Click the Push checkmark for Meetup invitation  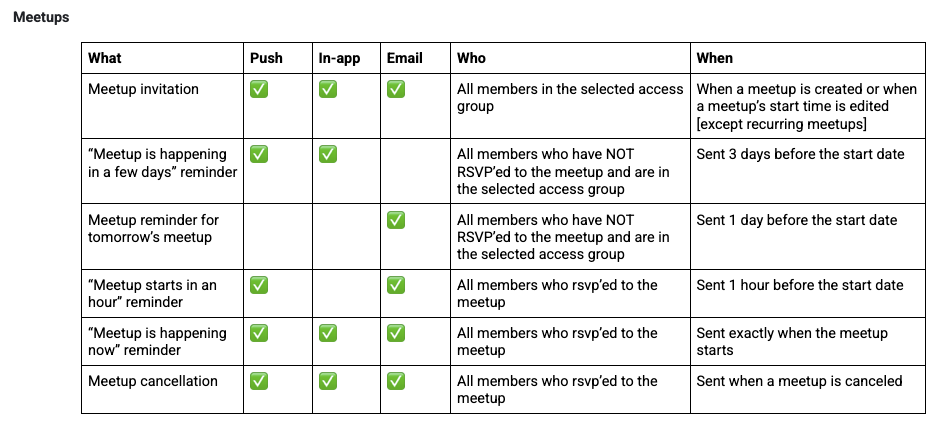pyautogui.click(x=259, y=89)
